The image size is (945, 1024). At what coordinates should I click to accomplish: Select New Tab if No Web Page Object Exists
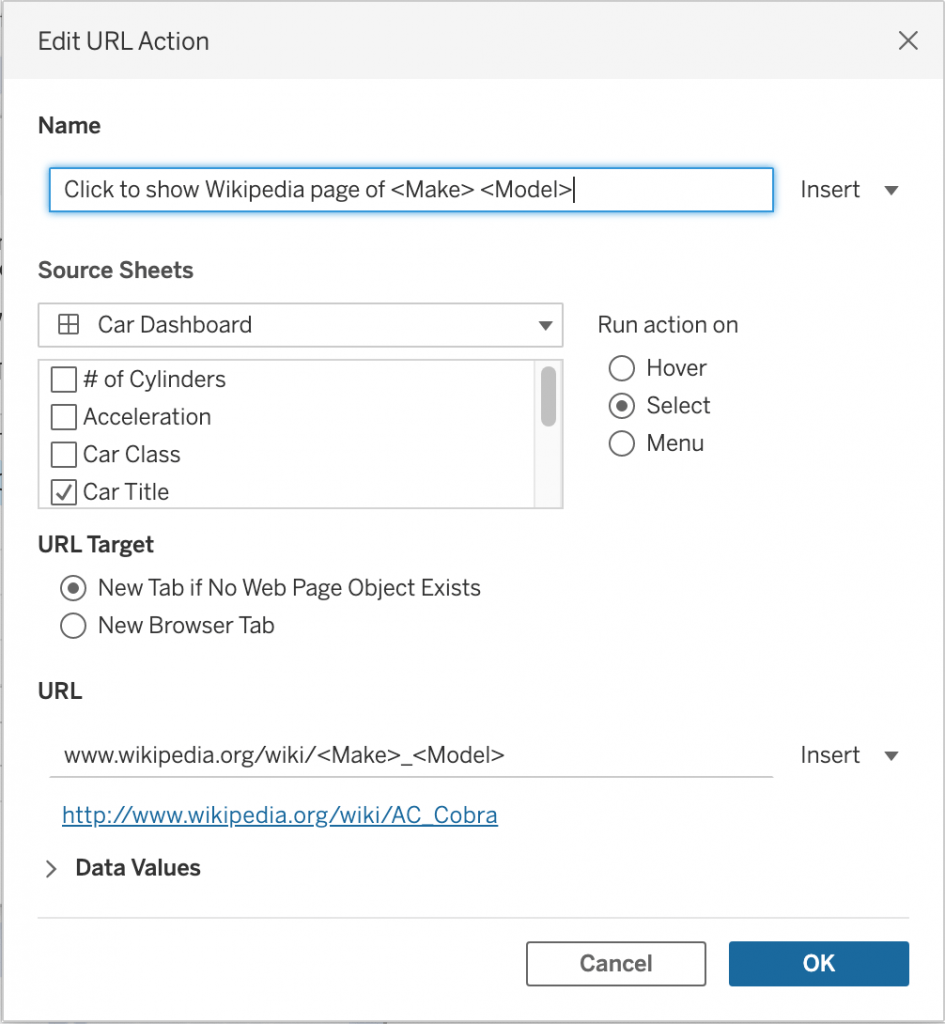click(73, 588)
